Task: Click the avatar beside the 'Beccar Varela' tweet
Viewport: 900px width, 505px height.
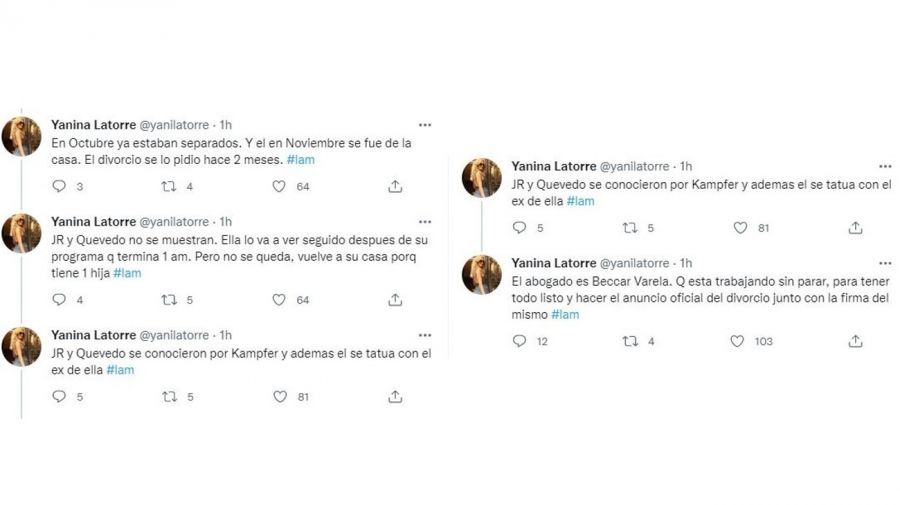Action: pyautogui.click(x=481, y=274)
